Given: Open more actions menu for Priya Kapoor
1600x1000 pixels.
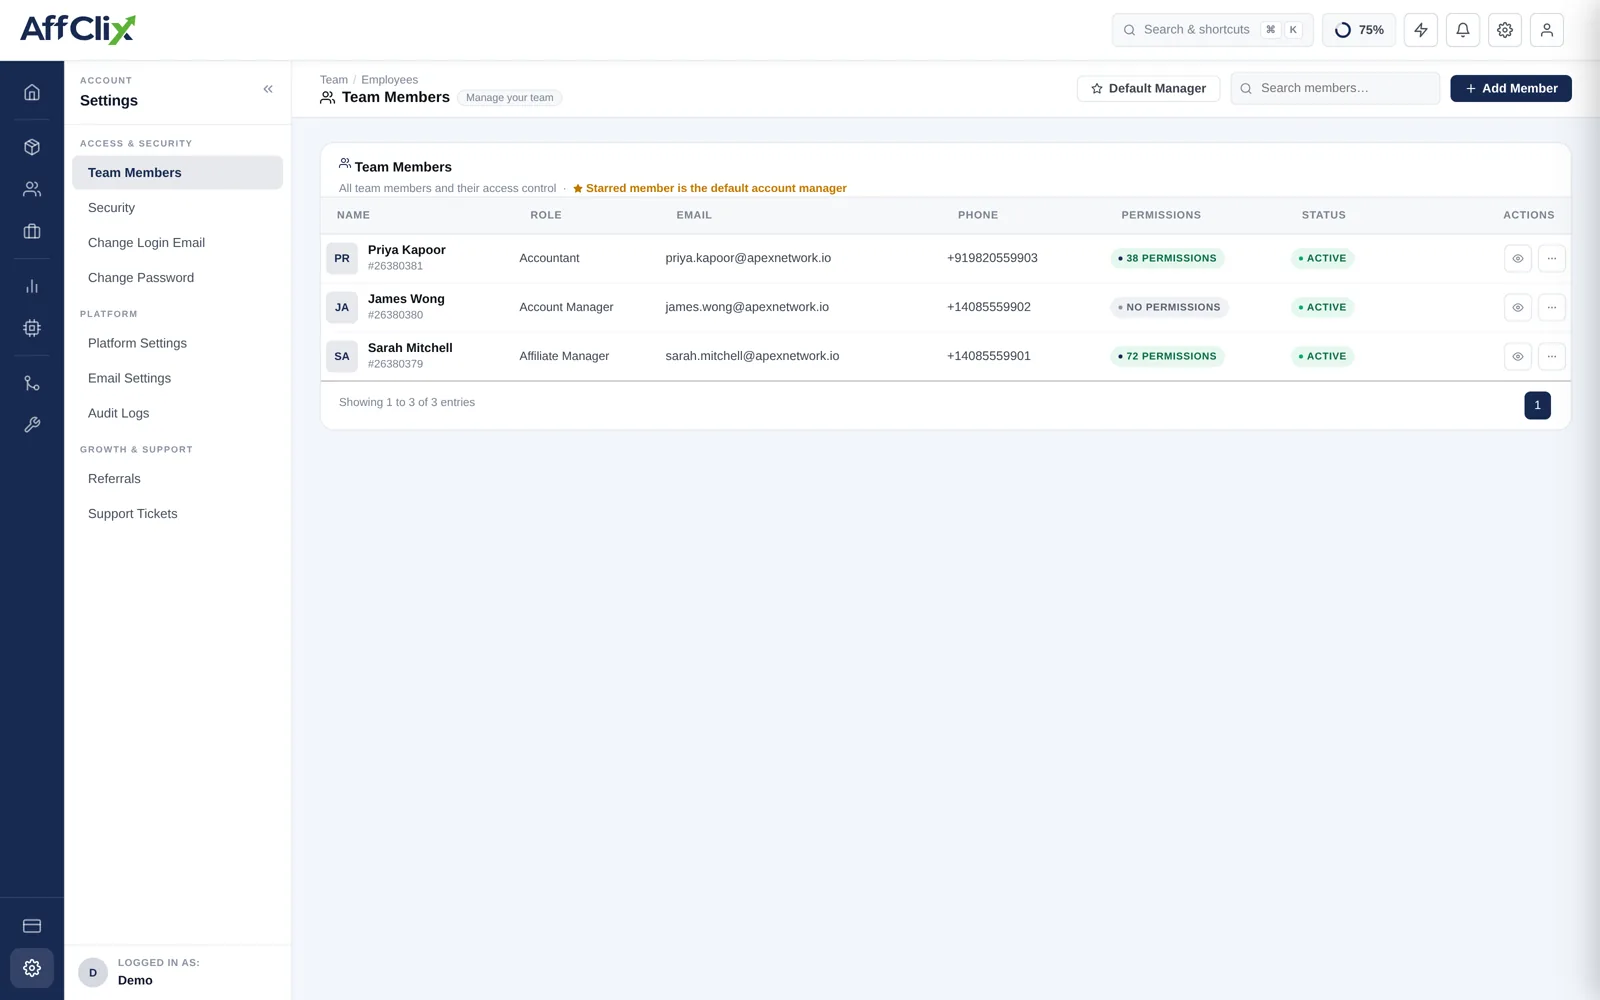Looking at the screenshot, I should [1552, 258].
